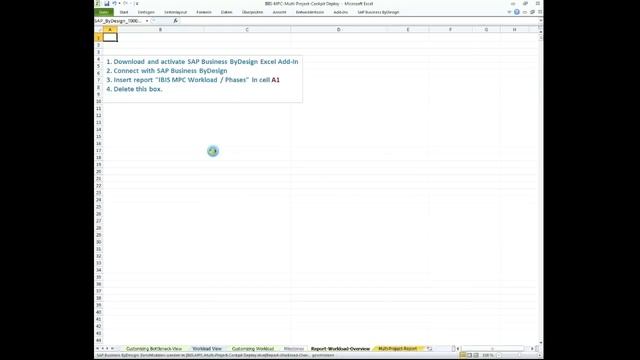The width and height of the screenshot is (640, 360).
Task: Click the insert new worksheet tab icon
Action: pyautogui.click(x=429, y=349)
